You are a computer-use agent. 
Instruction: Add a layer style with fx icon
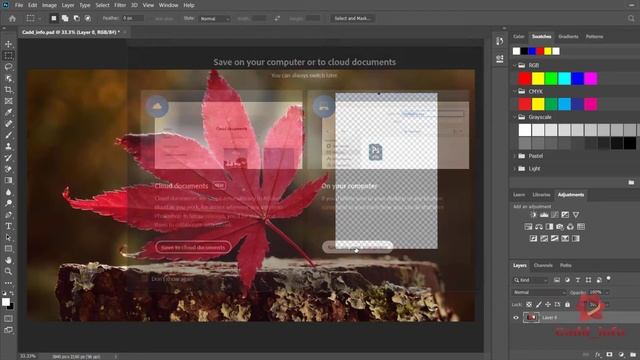pyautogui.click(x=598, y=355)
